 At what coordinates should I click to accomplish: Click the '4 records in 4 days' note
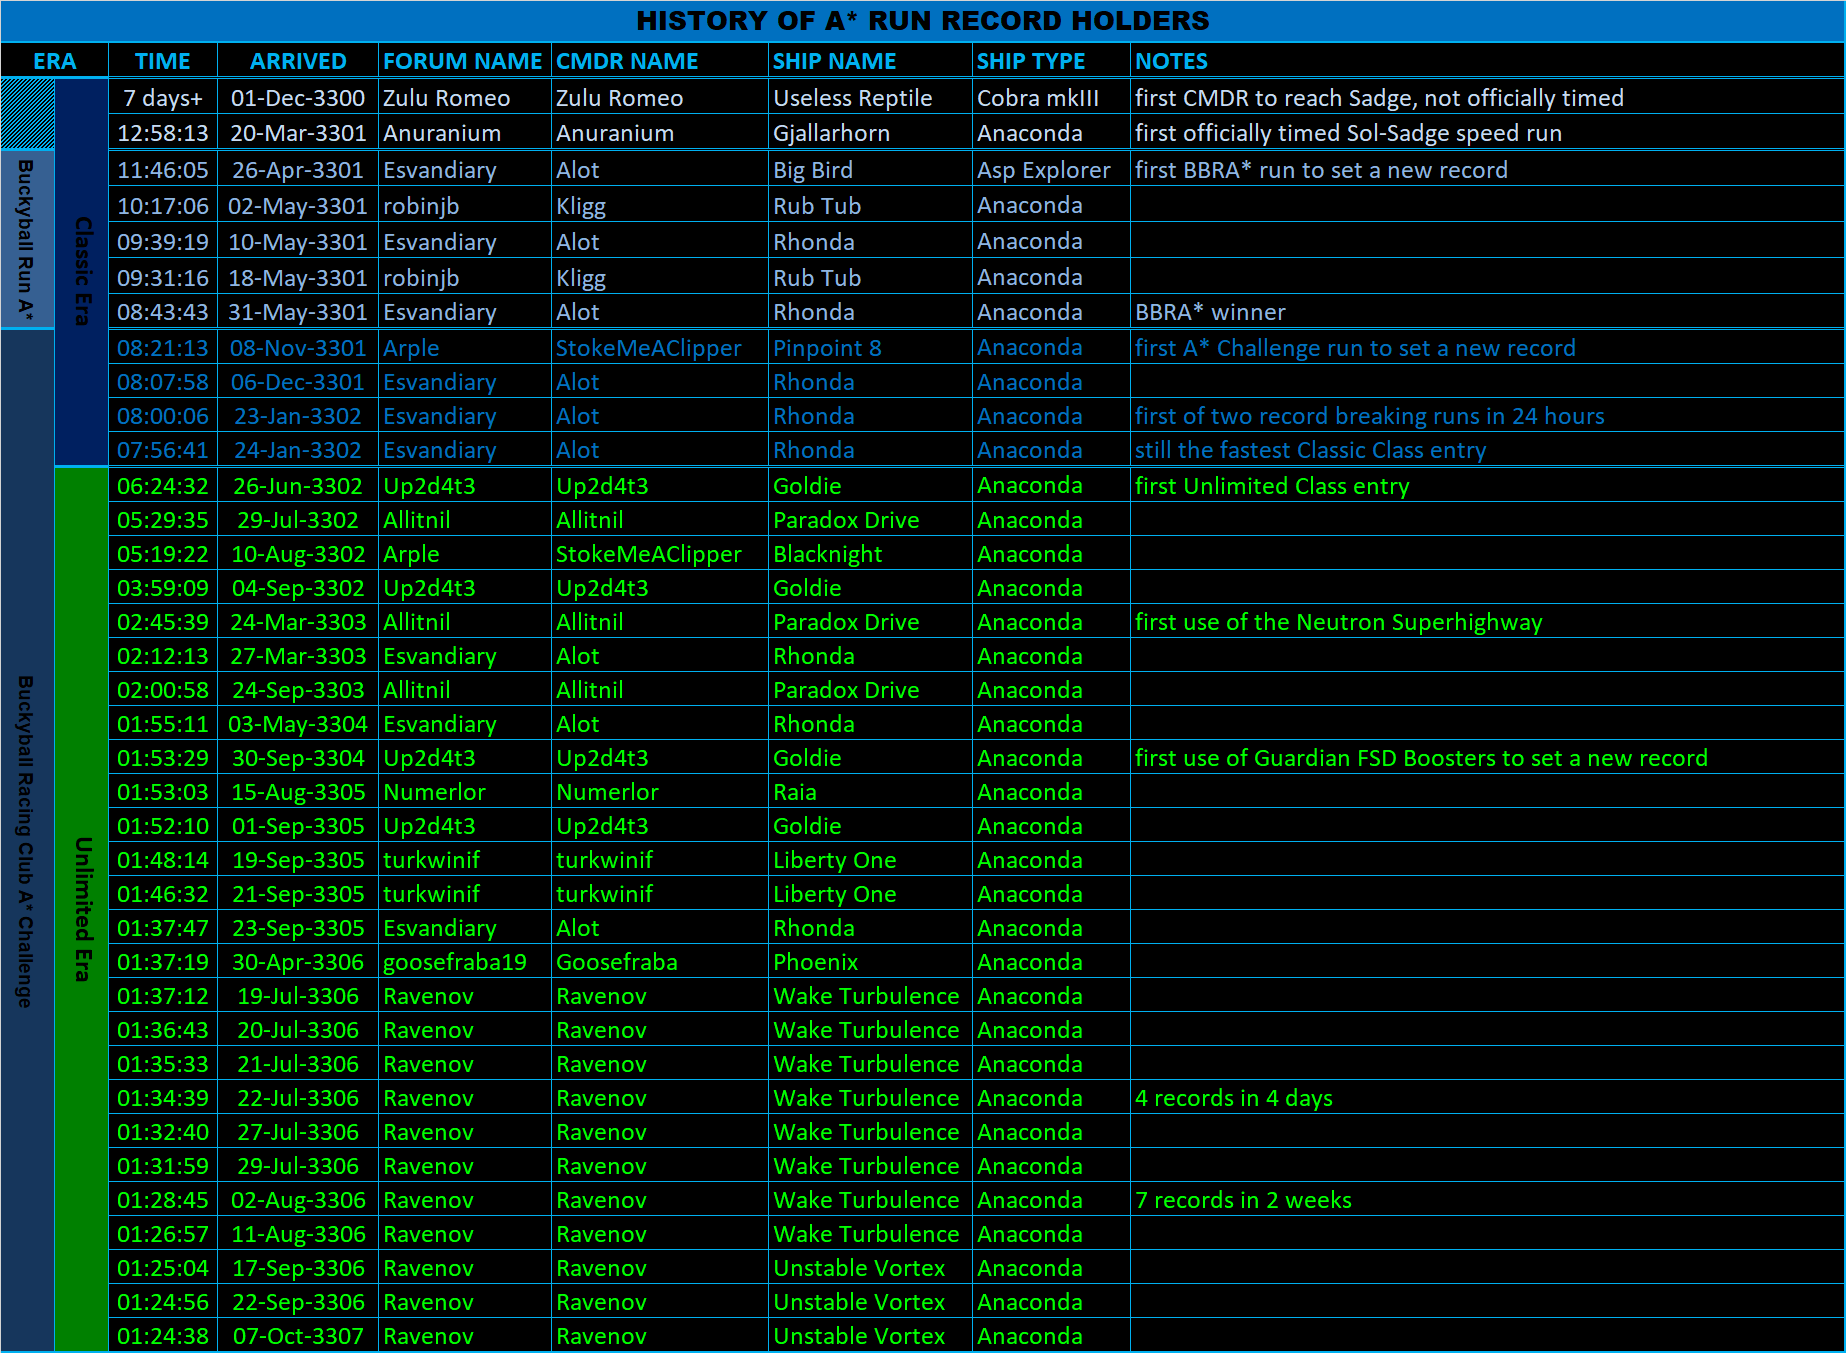tap(1233, 1098)
